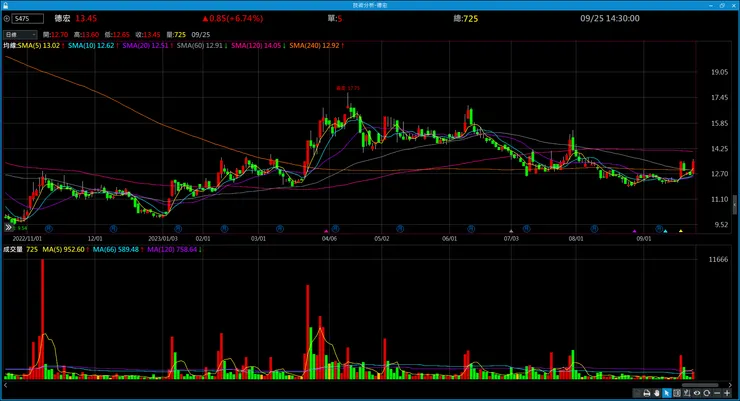The image size is (740, 401).
Task: Click the MA(120) 758.64 volume legend
Action: [172, 250]
